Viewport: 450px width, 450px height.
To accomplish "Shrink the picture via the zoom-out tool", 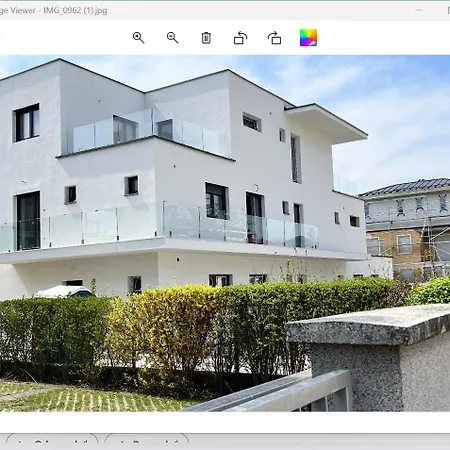I will pos(172,38).
